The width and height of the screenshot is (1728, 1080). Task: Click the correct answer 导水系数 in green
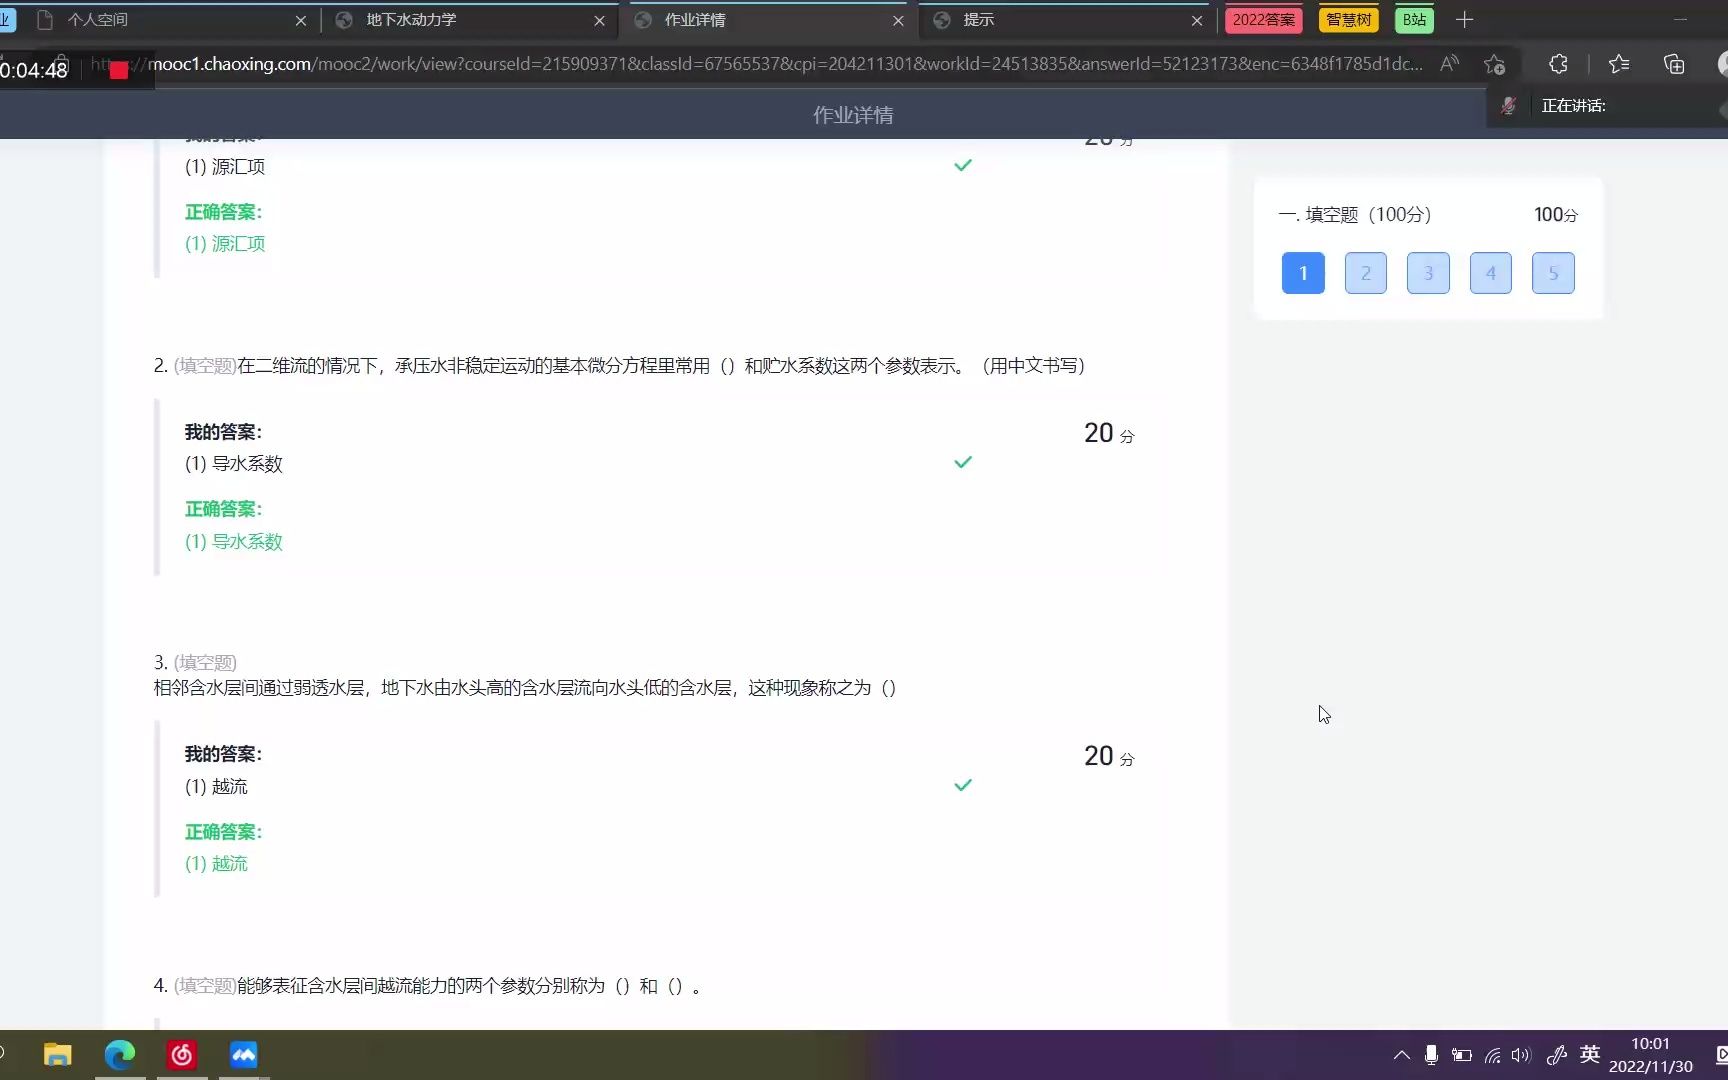(234, 542)
